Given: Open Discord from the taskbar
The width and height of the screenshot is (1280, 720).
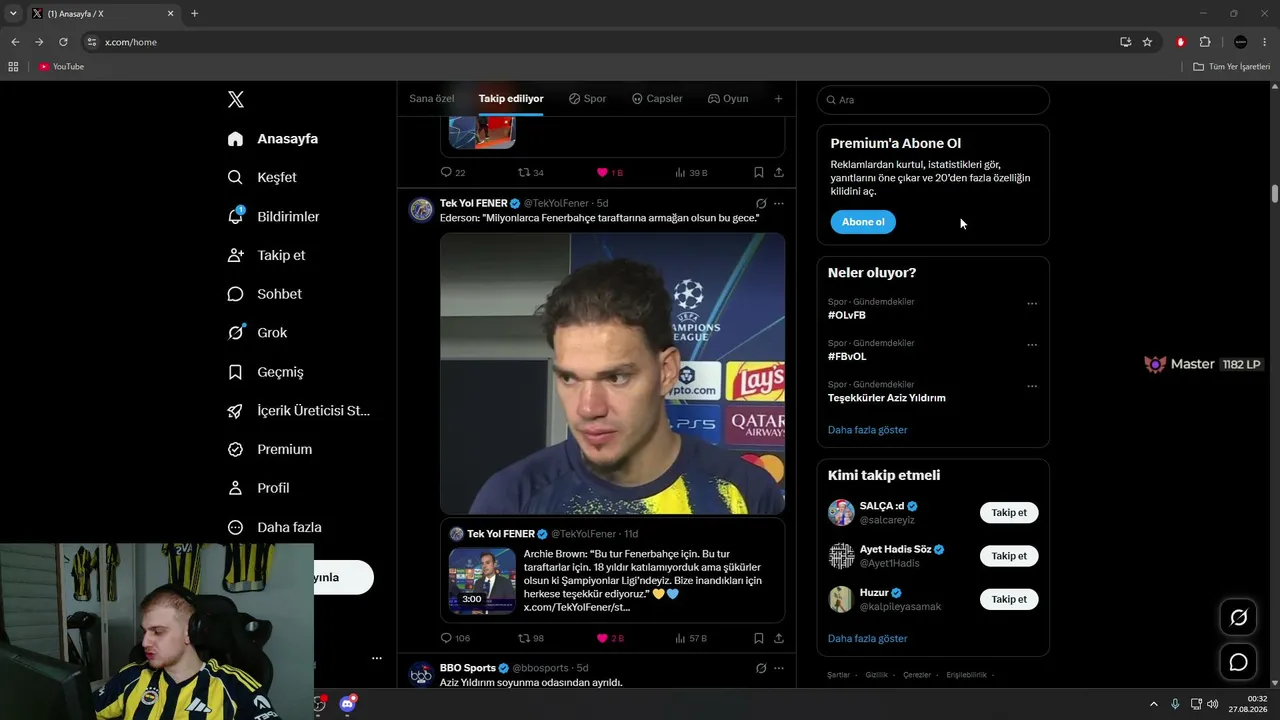Looking at the screenshot, I should click(x=347, y=704).
